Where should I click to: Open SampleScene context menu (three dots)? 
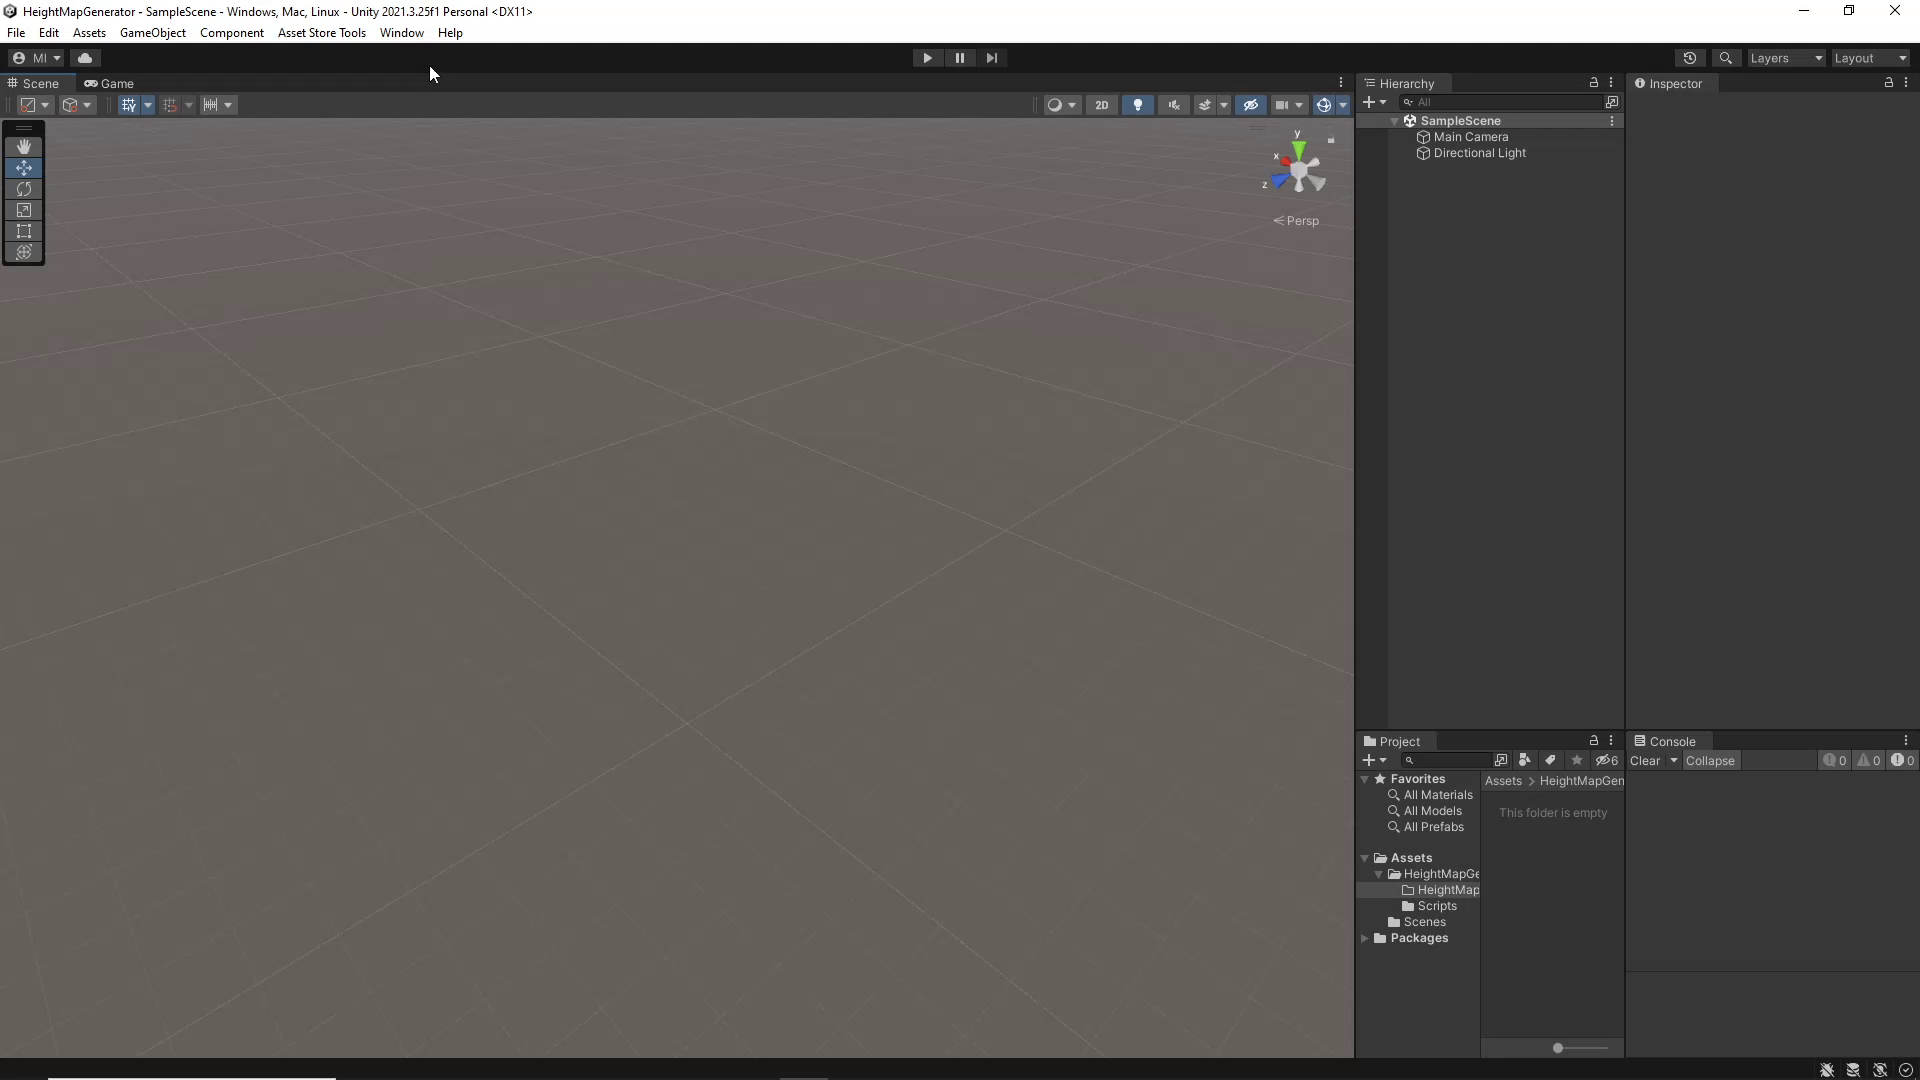click(x=1612, y=121)
